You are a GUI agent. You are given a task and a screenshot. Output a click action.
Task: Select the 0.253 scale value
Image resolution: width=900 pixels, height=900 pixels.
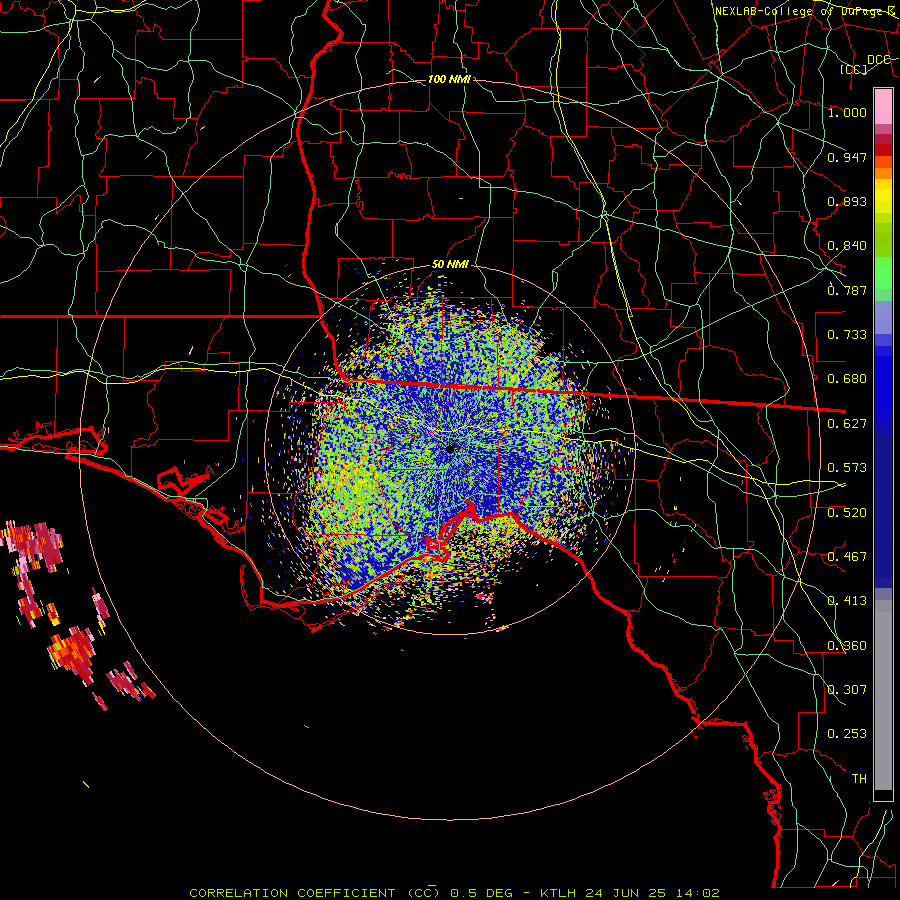847,734
